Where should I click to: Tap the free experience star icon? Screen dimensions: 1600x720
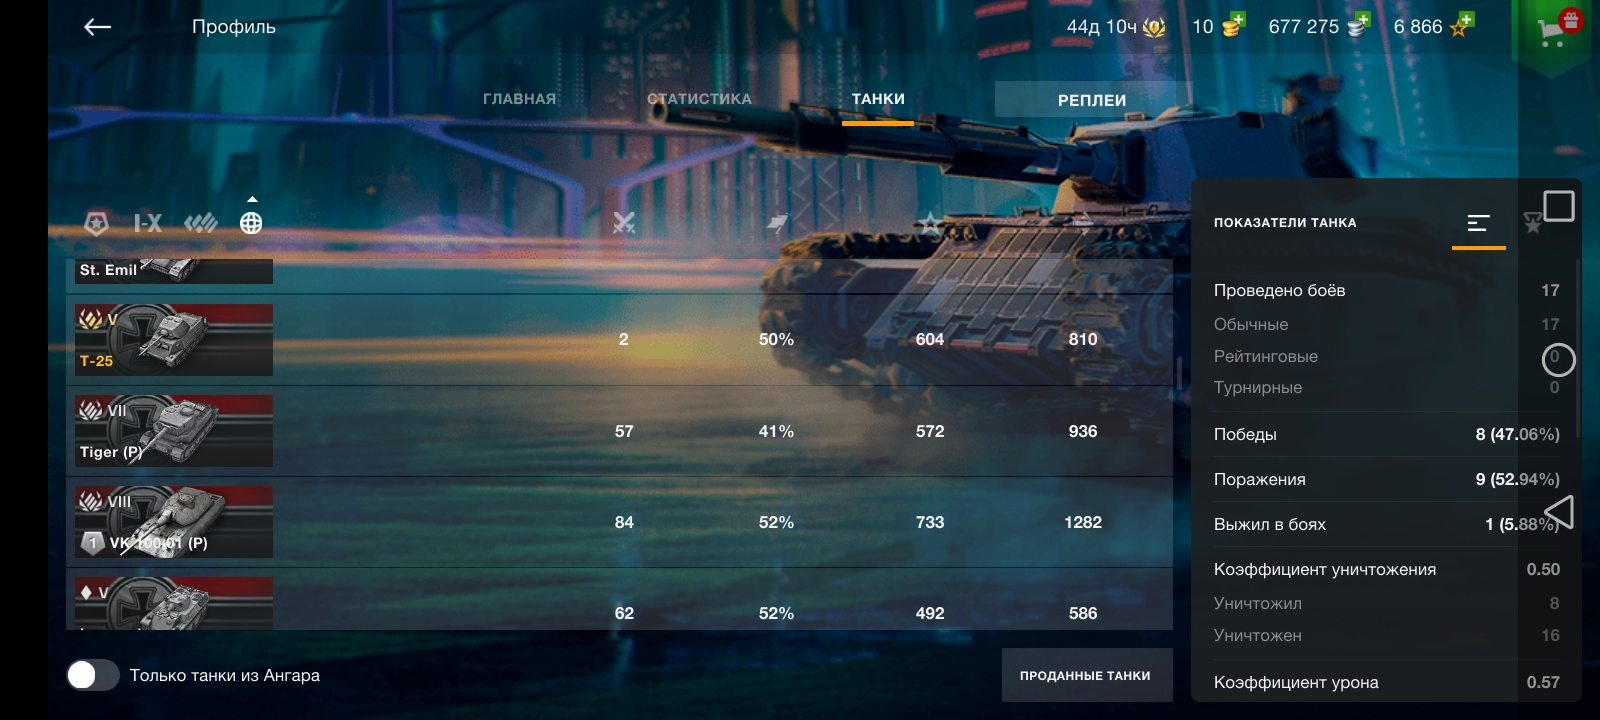click(1461, 25)
